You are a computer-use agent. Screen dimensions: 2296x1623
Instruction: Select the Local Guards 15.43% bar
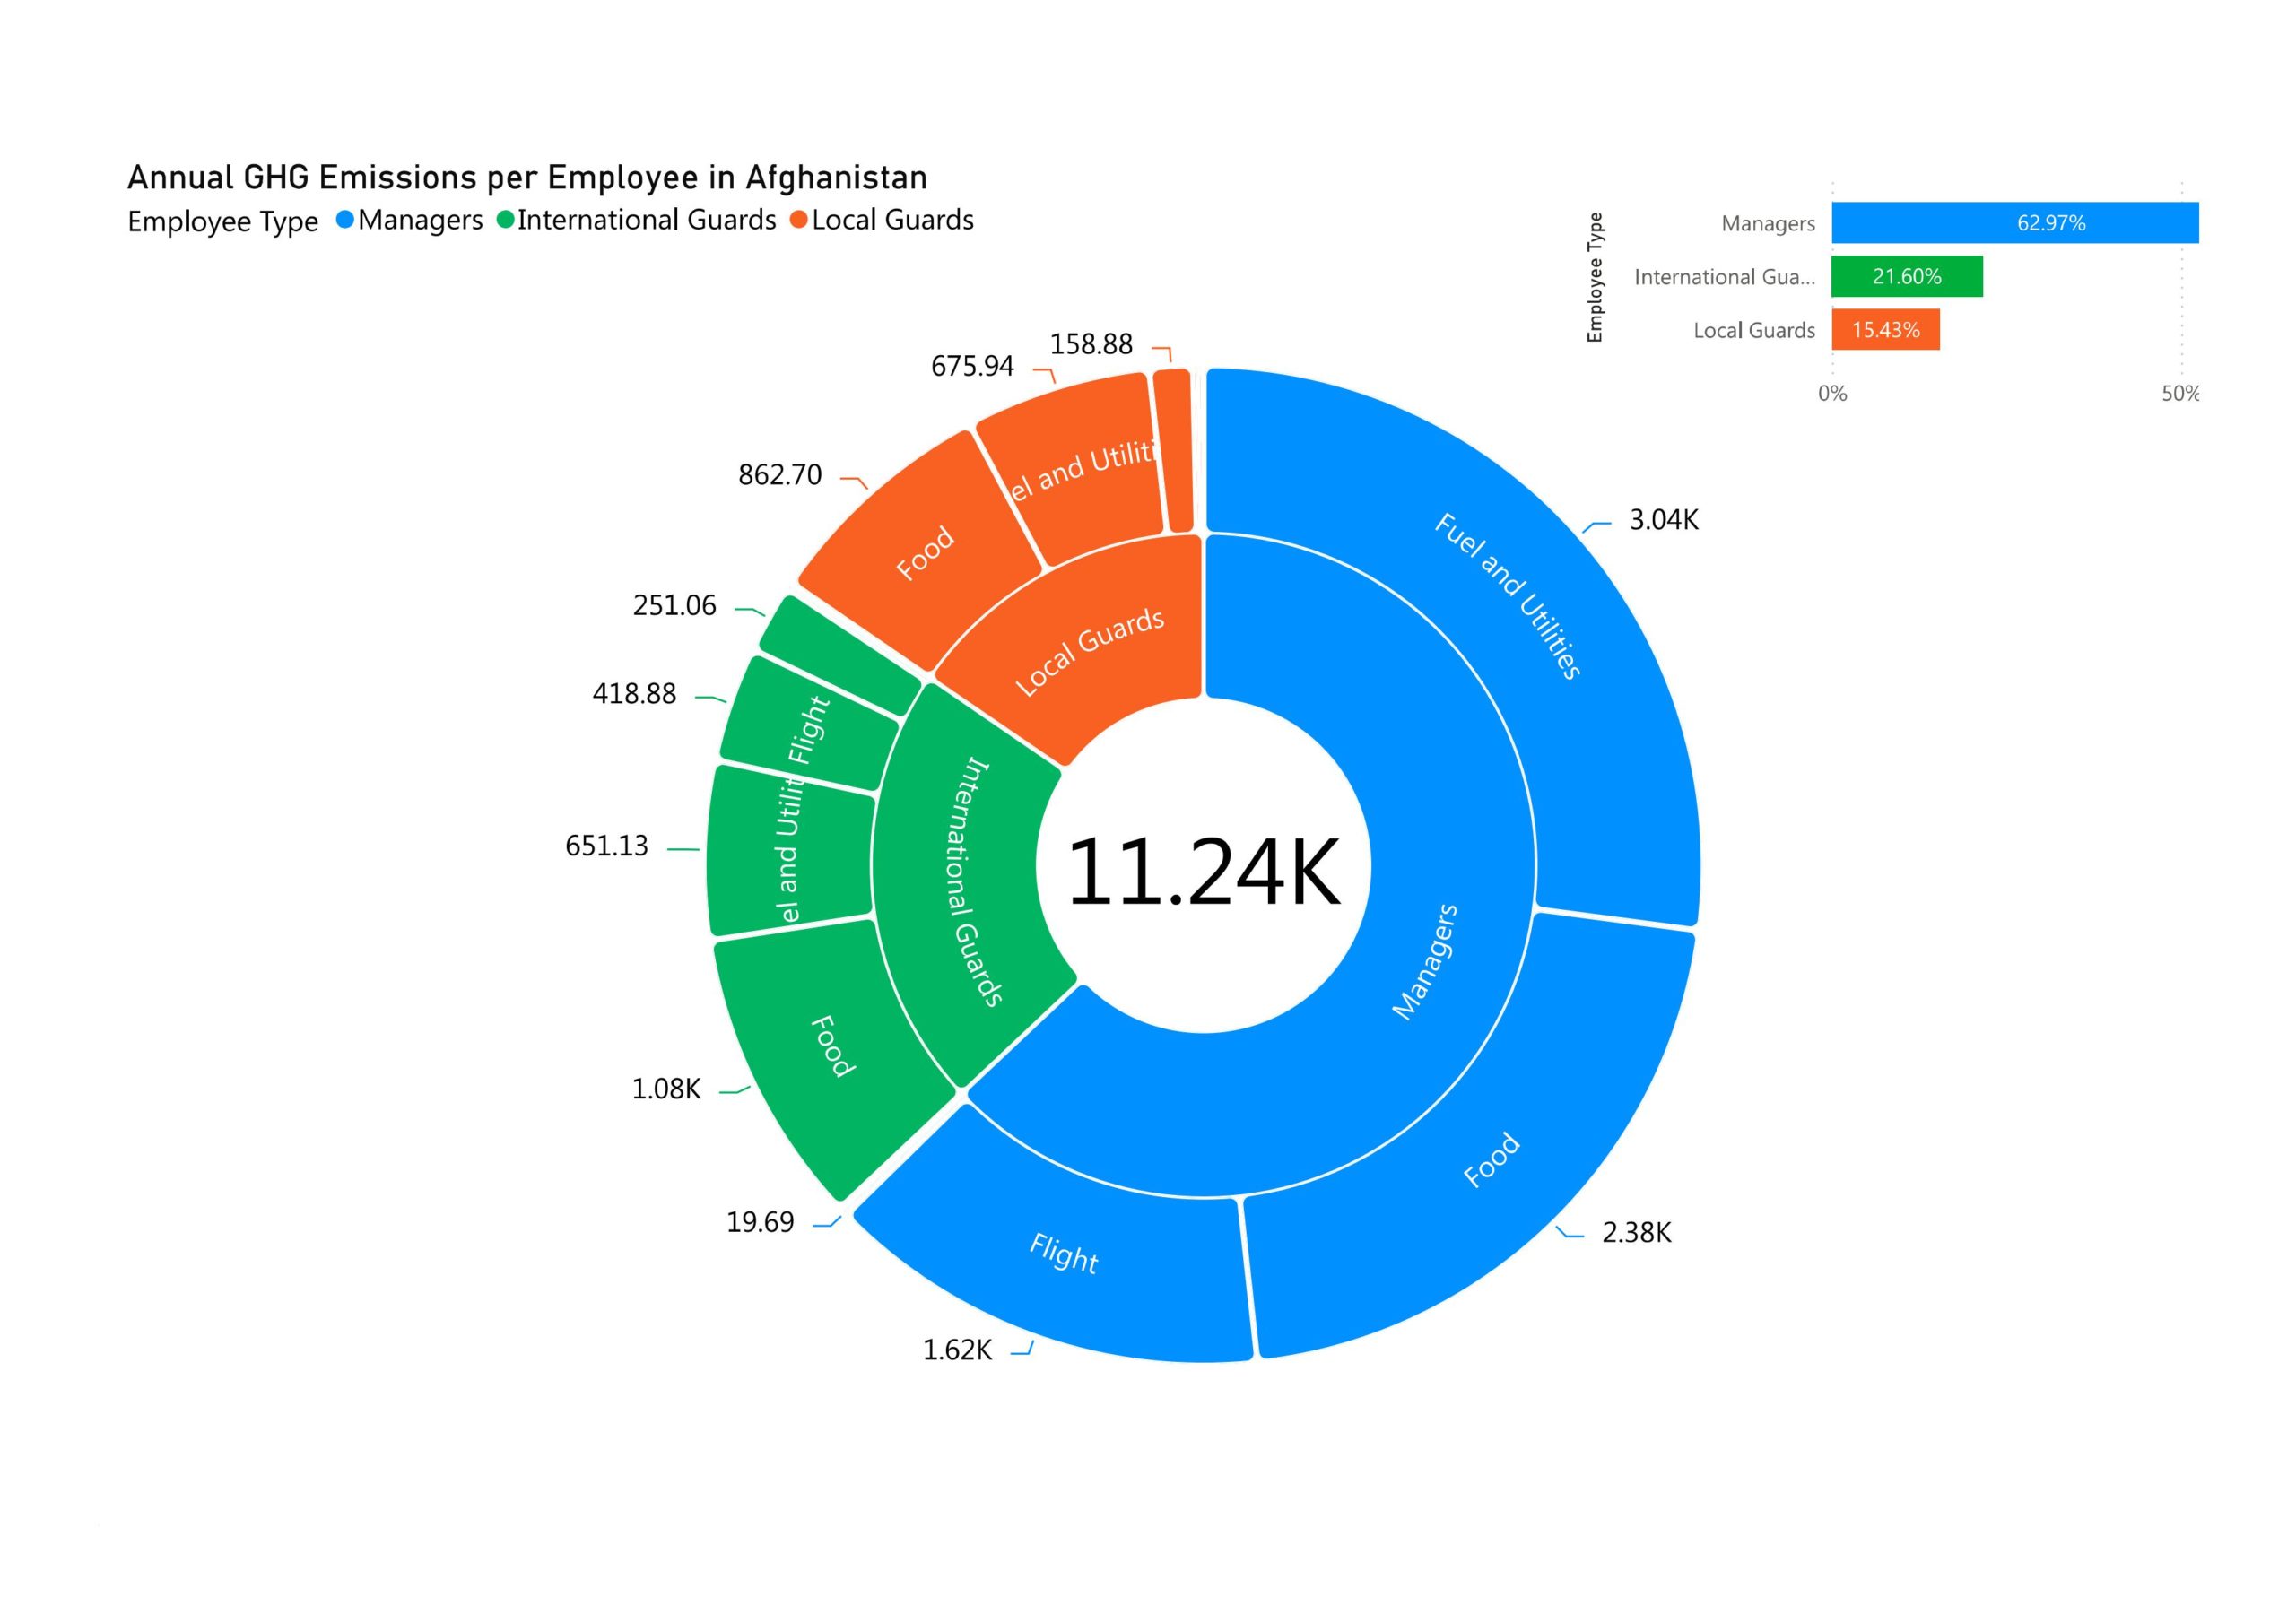coord(1885,330)
